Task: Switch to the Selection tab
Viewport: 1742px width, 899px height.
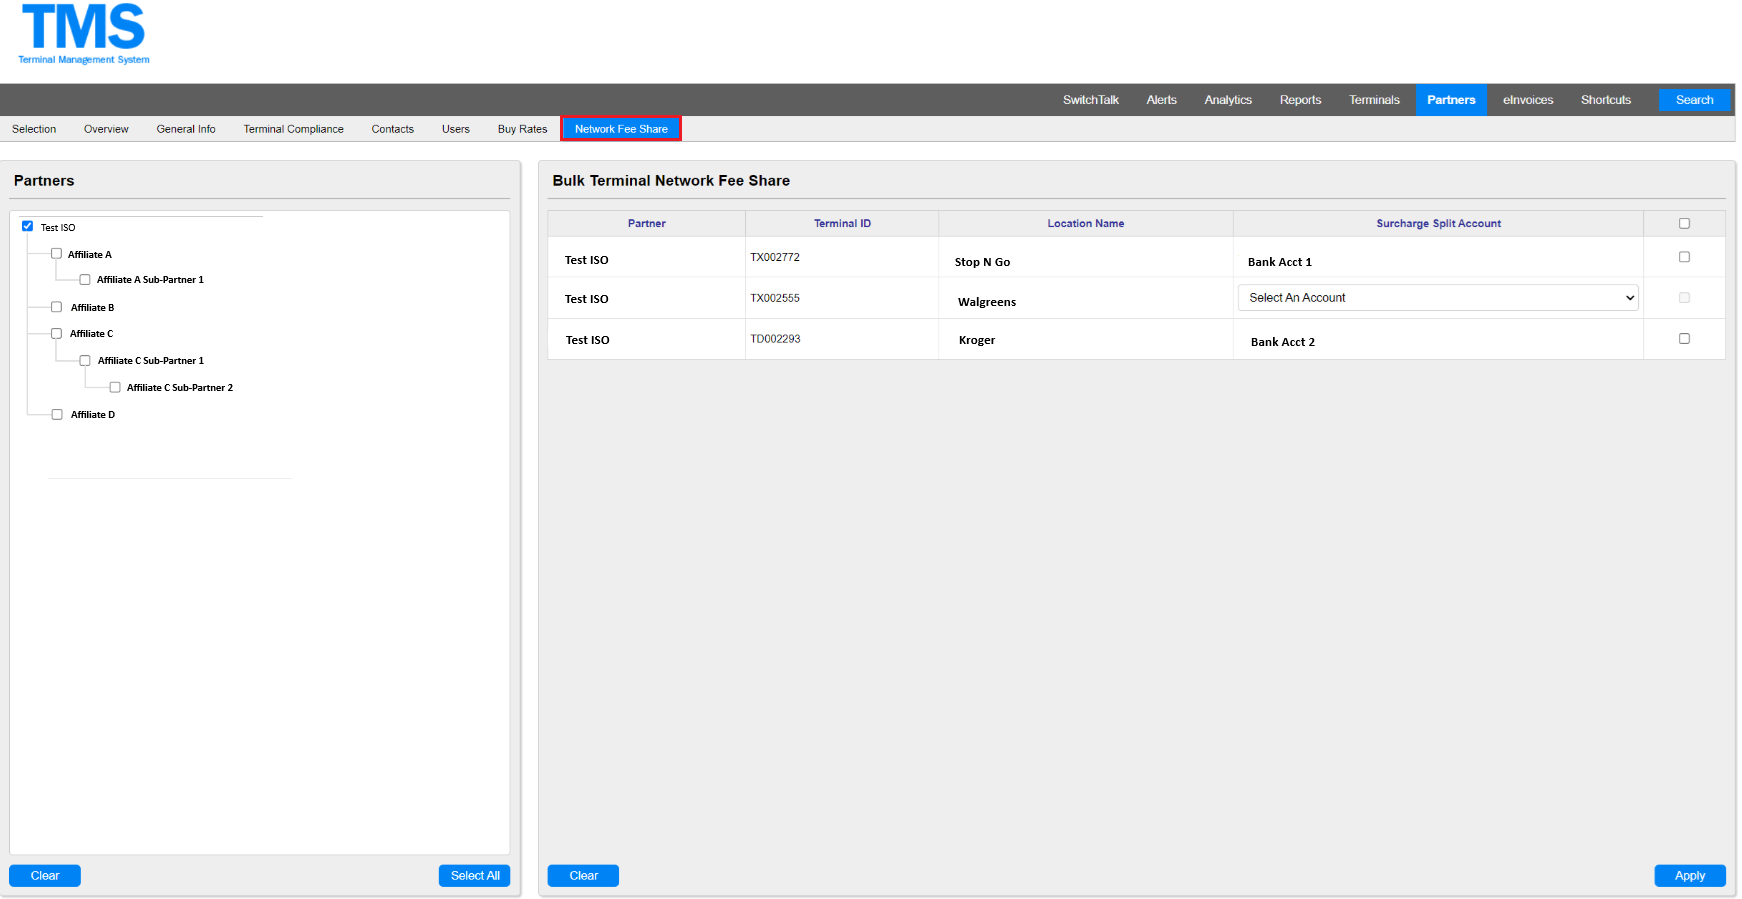Action: point(34,129)
